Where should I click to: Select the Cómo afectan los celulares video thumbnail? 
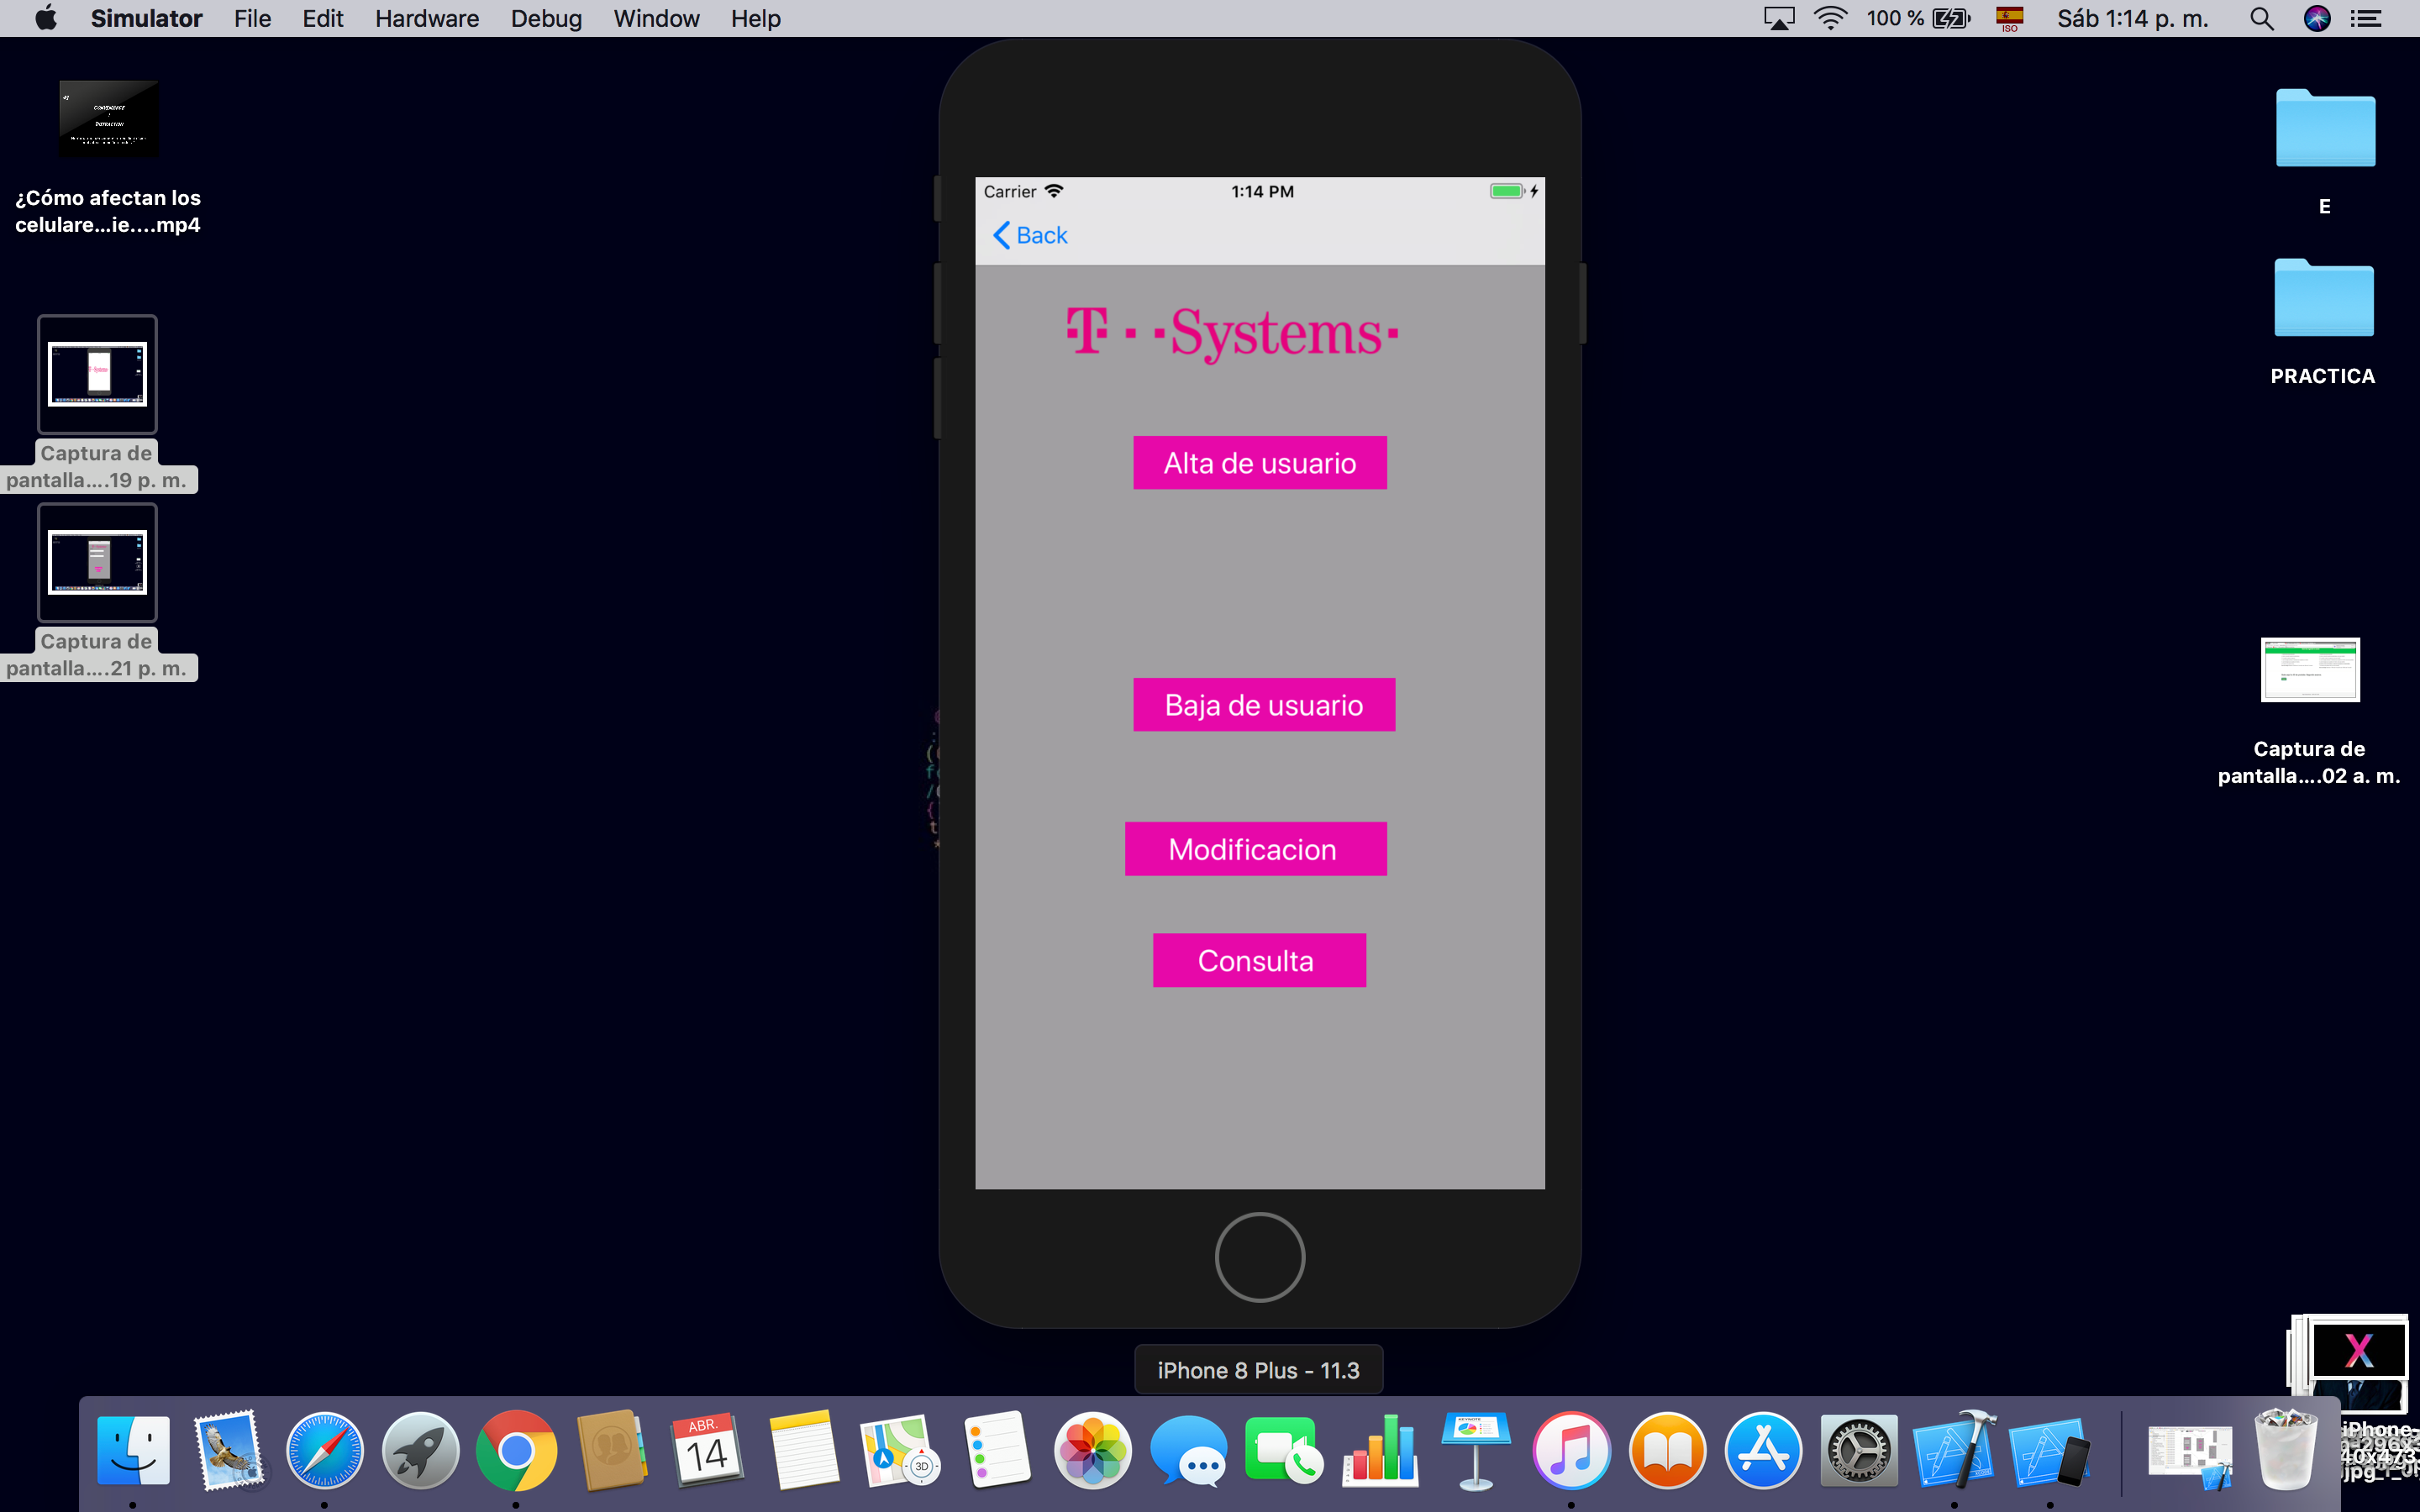click(x=109, y=119)
